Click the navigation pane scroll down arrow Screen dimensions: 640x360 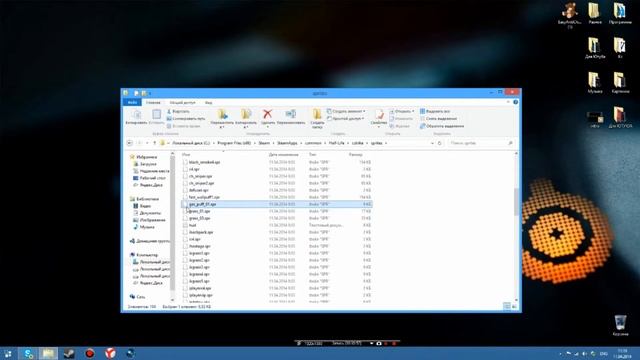172,300
